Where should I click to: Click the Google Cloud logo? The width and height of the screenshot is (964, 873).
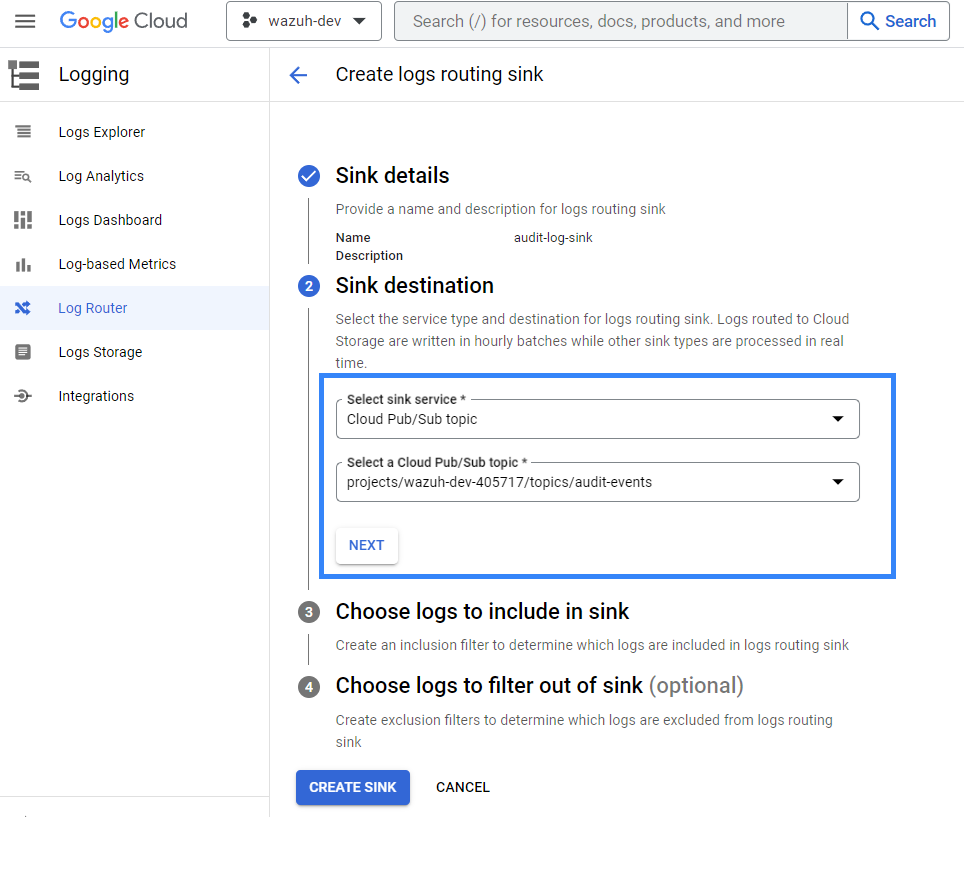tap(123, 21)
